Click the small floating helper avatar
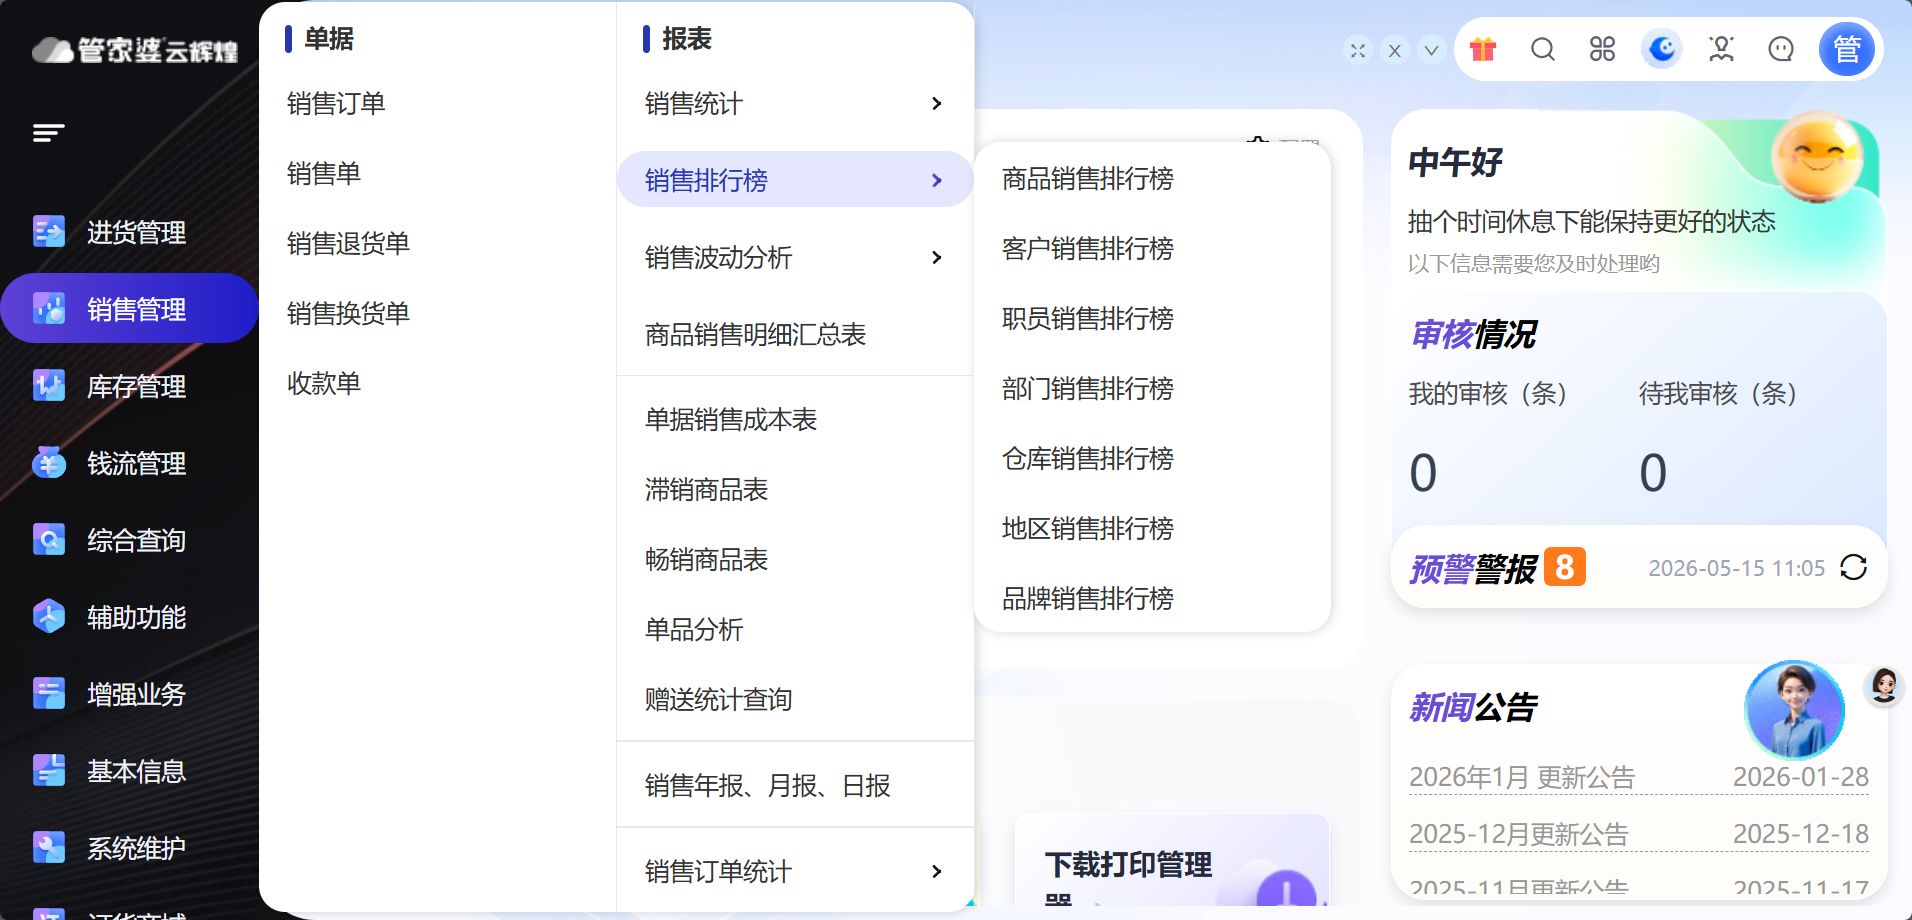Screen dimensions: 1912x920 coord(1885,685)
